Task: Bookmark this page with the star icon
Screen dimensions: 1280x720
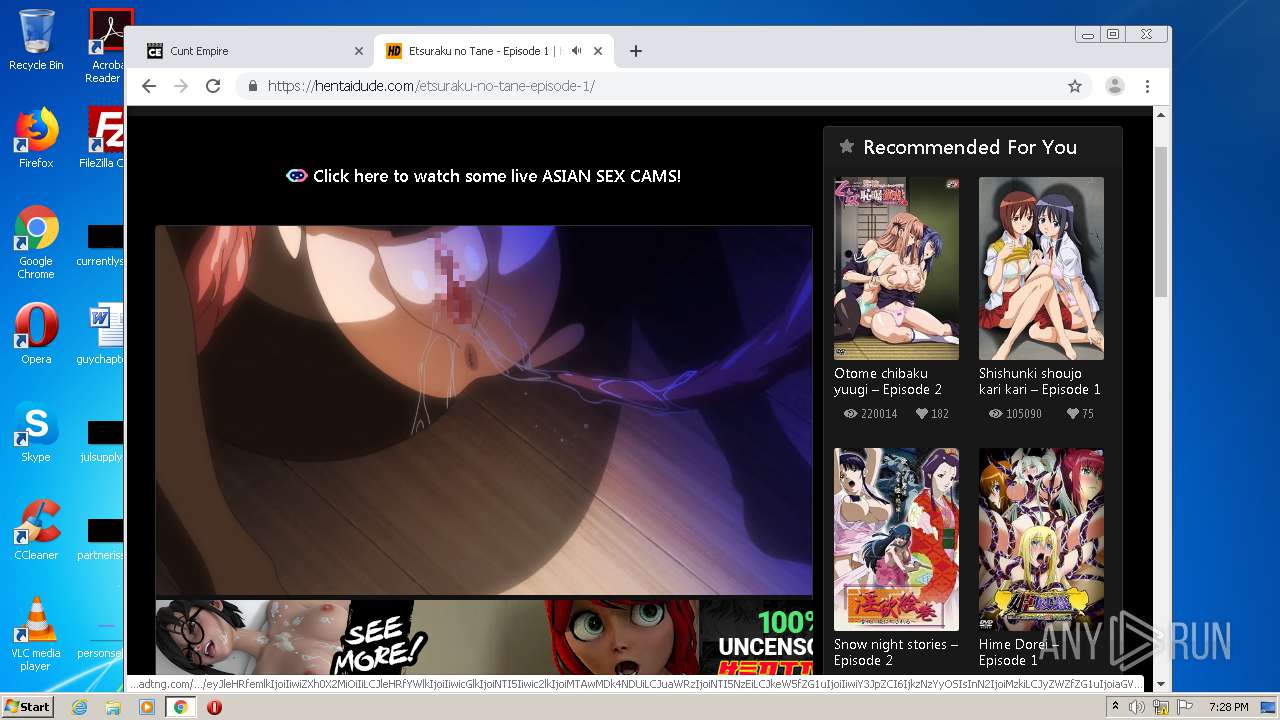Action: (1075, 86)
